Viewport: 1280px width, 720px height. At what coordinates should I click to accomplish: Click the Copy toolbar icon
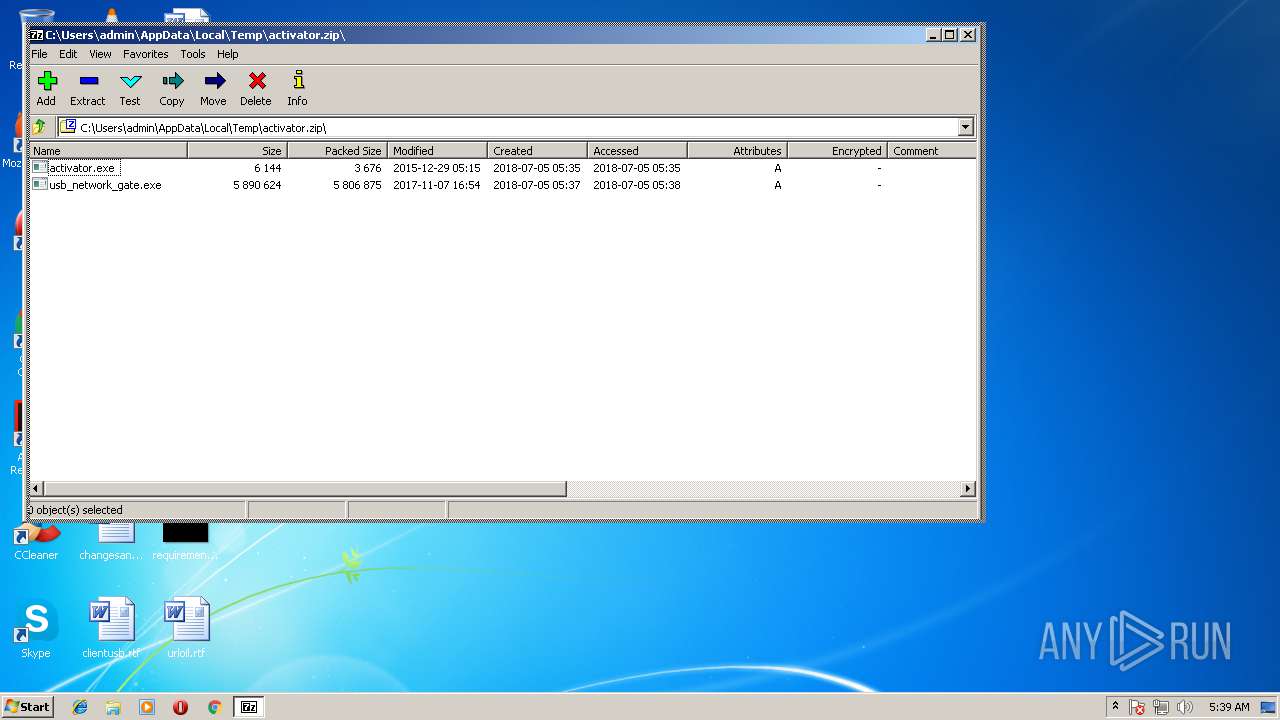(x=172, y=81)
